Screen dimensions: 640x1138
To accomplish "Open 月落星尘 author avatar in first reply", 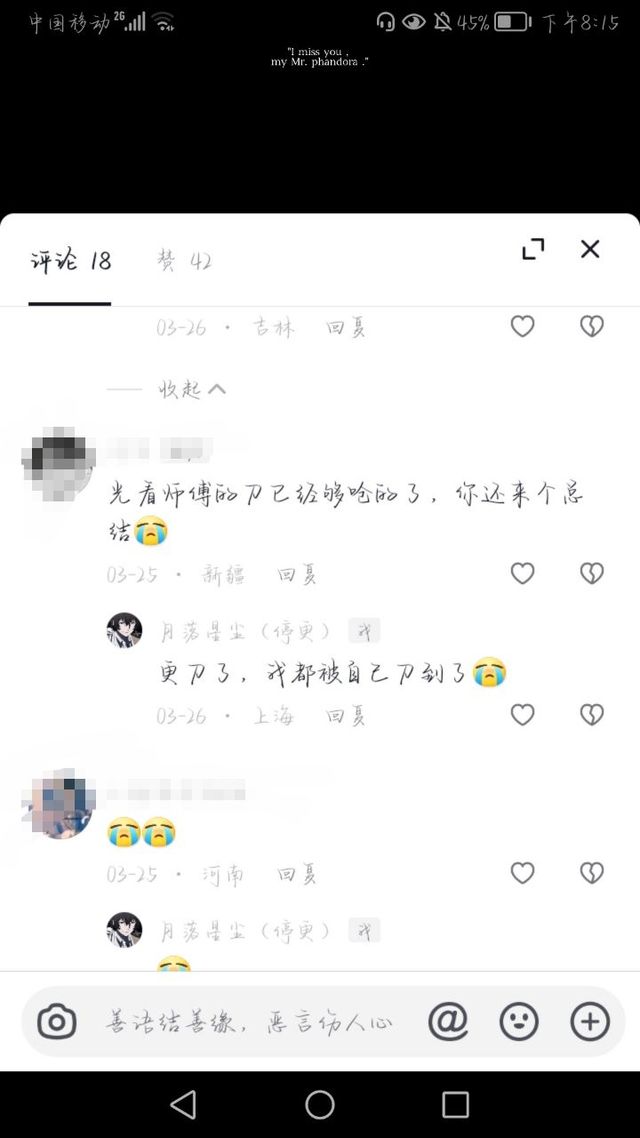I will click(124, 630).
